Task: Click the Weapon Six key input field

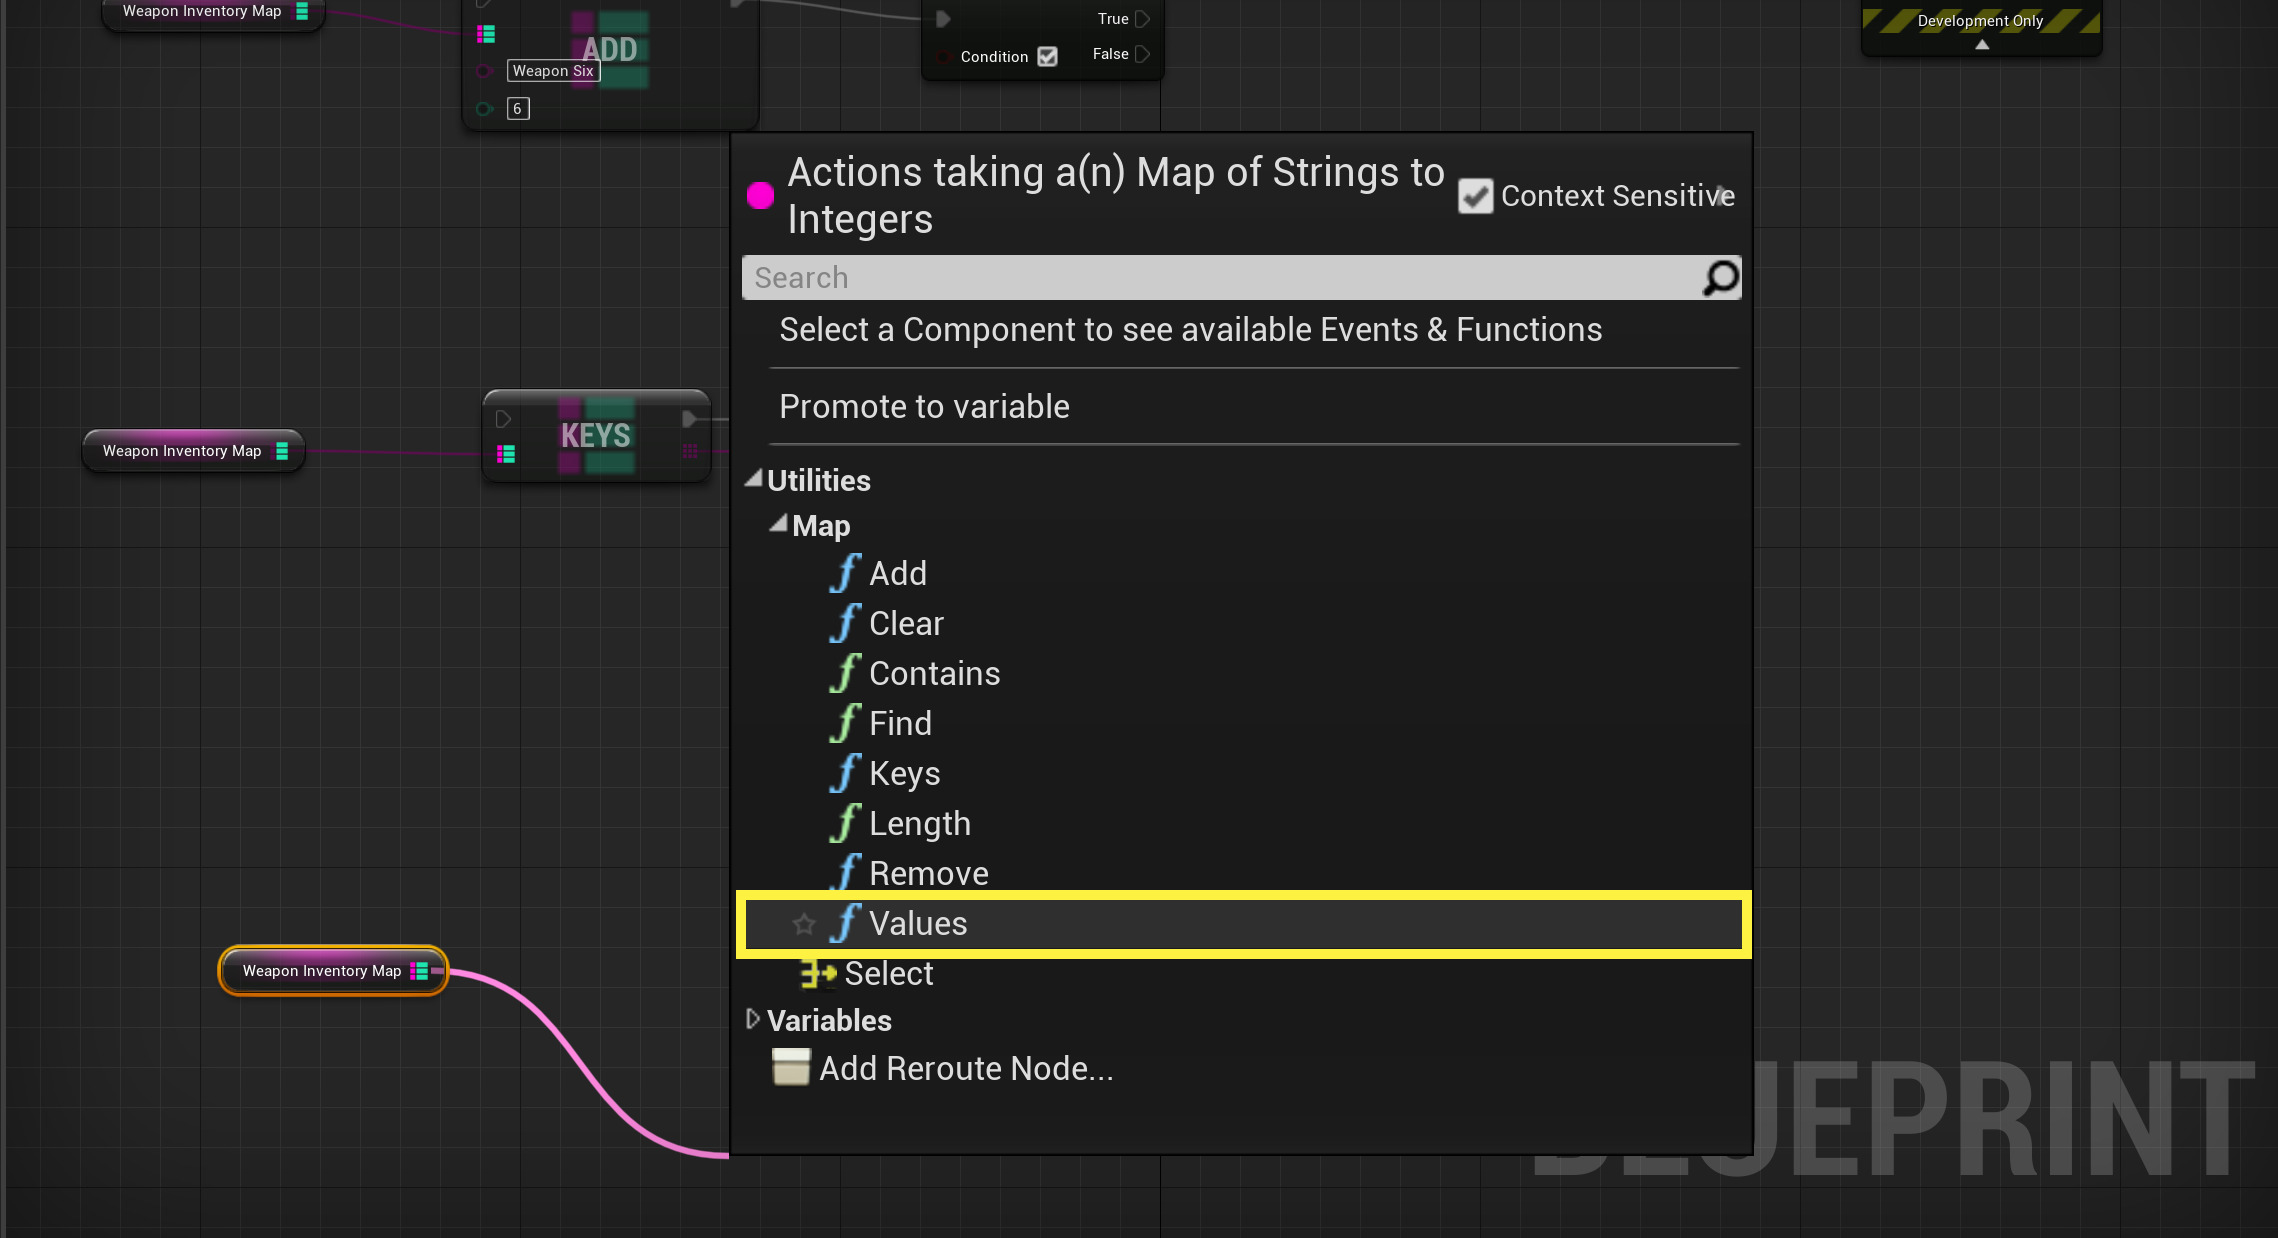Action: [x=553, y=71]
